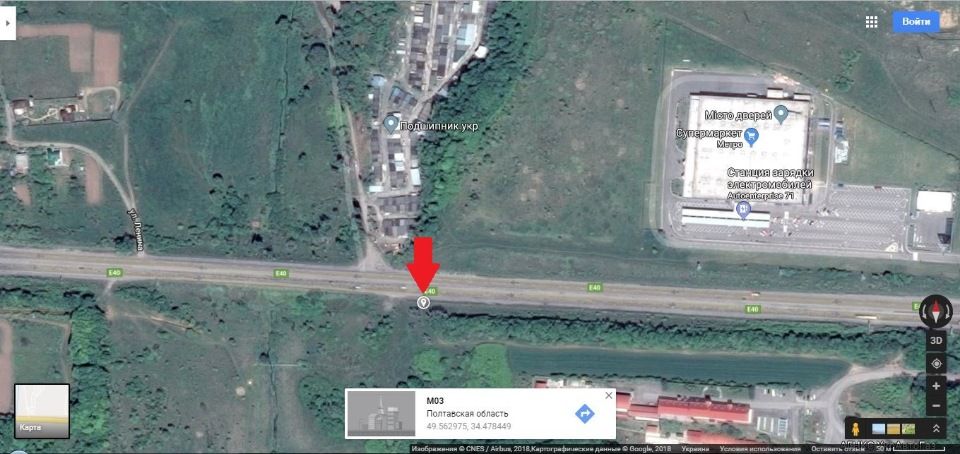This screenshot has height=454, width=960.
Task: Get directions to the M03 location
Action: point(585,414)
